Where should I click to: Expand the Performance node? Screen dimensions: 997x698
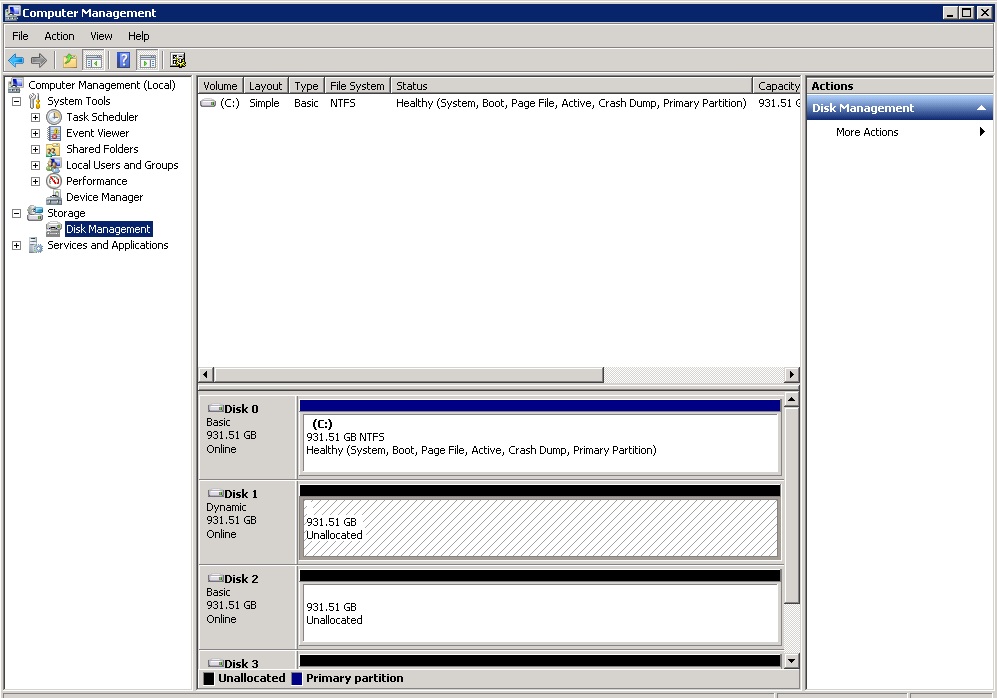pyautogui.click(x=36, y=181)
